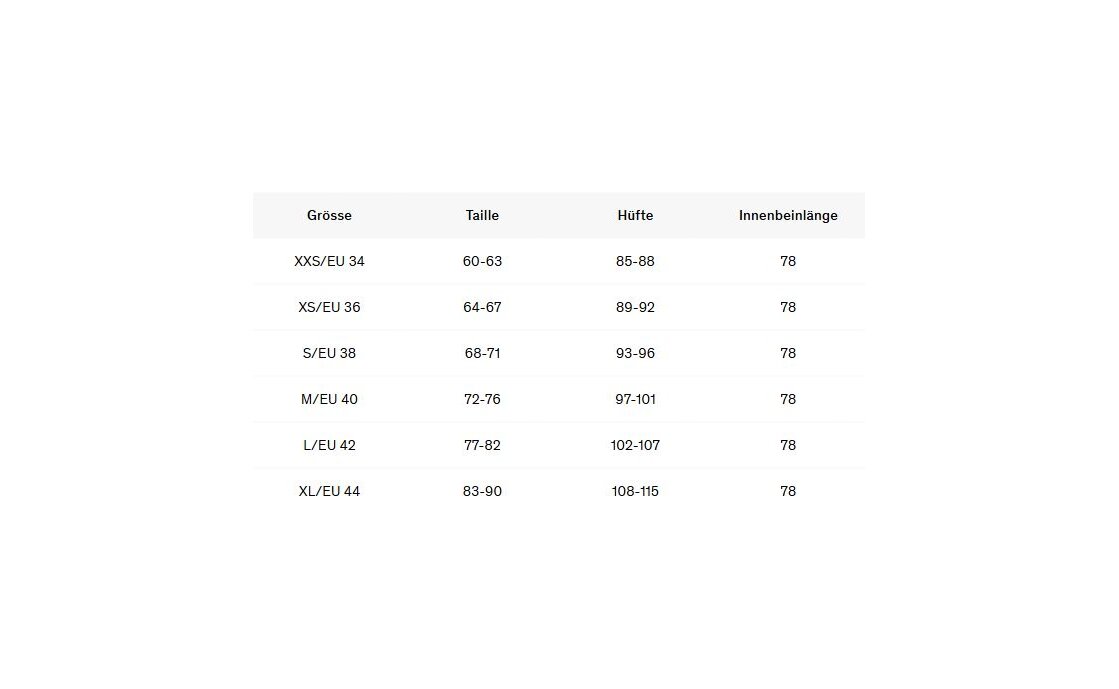Click waist value 60-63
The height and width of the screenshot is (689, 1119).
[x=482, y=261]
